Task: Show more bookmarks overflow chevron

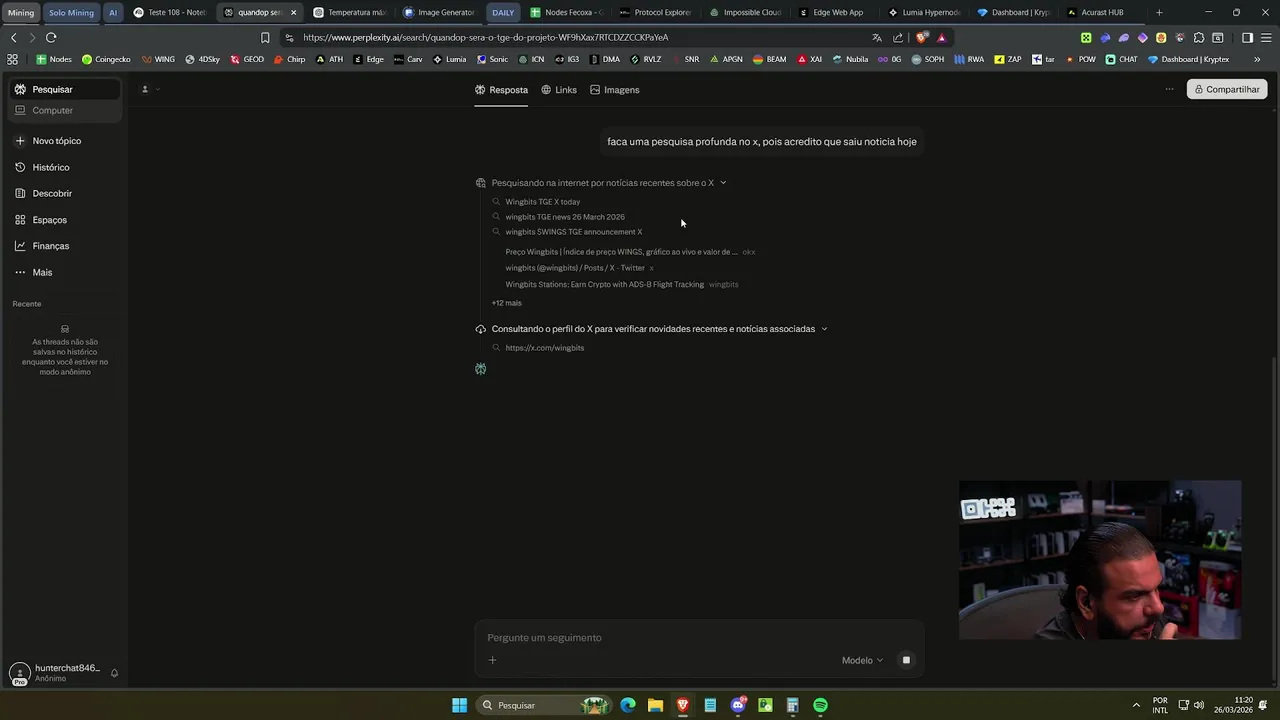Action: [x=1257, y=59]
